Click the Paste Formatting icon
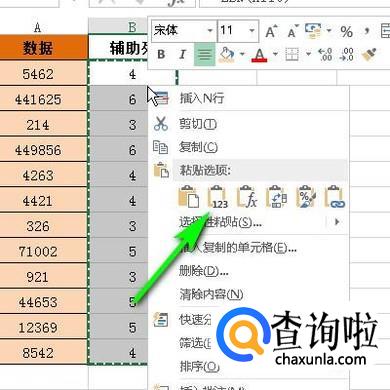This screenshot has width=390, height=390. coord(306,197)
